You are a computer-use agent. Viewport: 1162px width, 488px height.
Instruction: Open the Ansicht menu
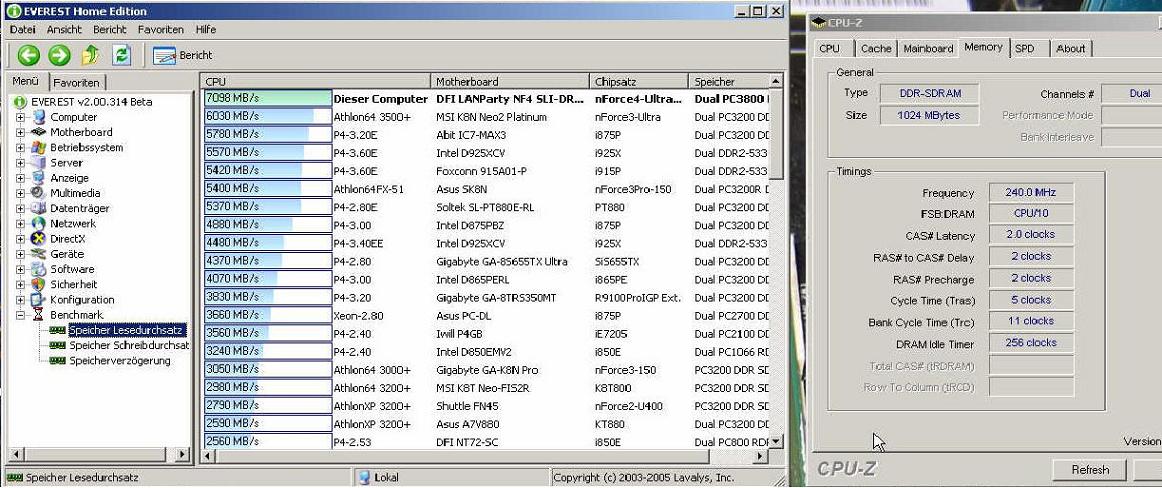point(64,30)
